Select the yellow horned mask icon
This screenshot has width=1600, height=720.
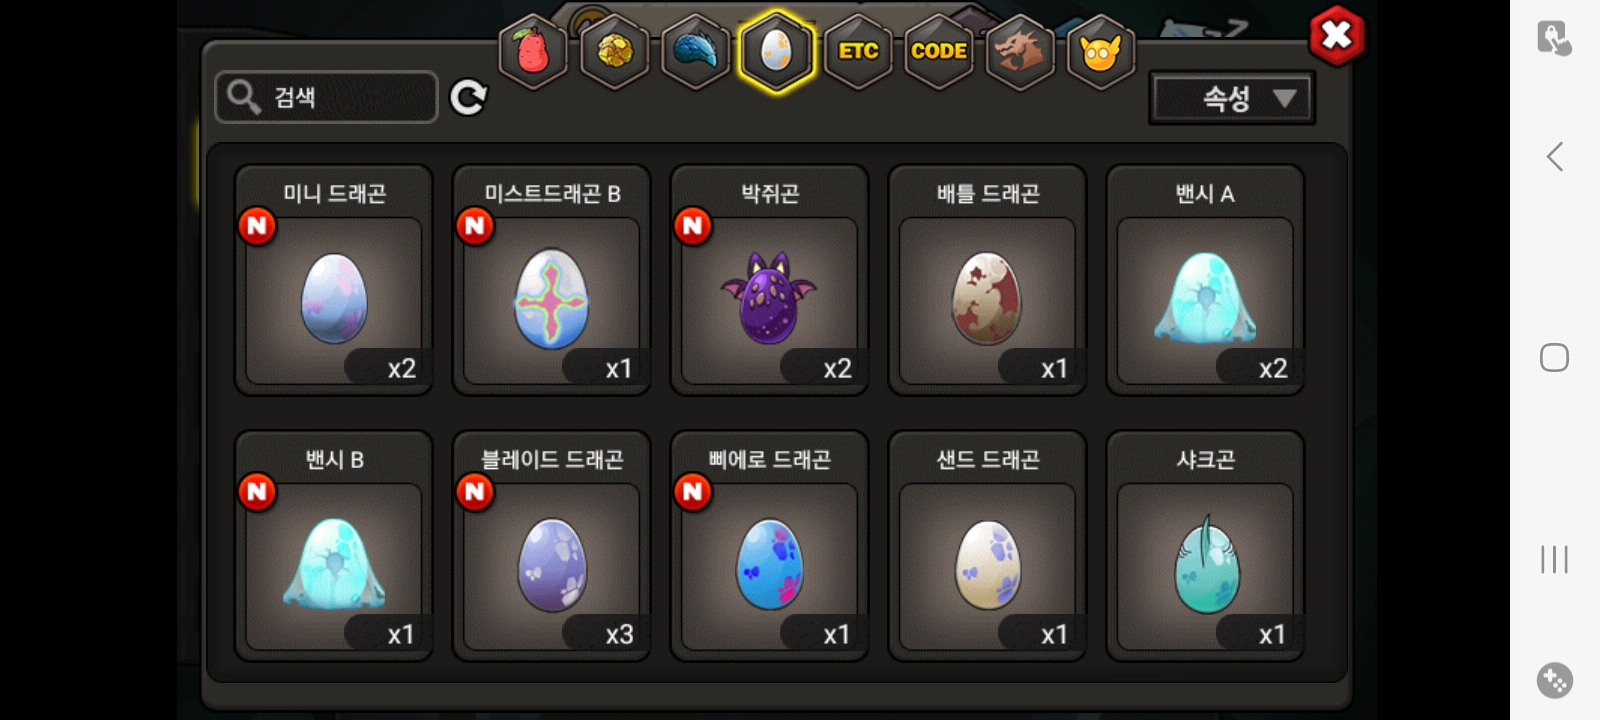point(1101,50)
